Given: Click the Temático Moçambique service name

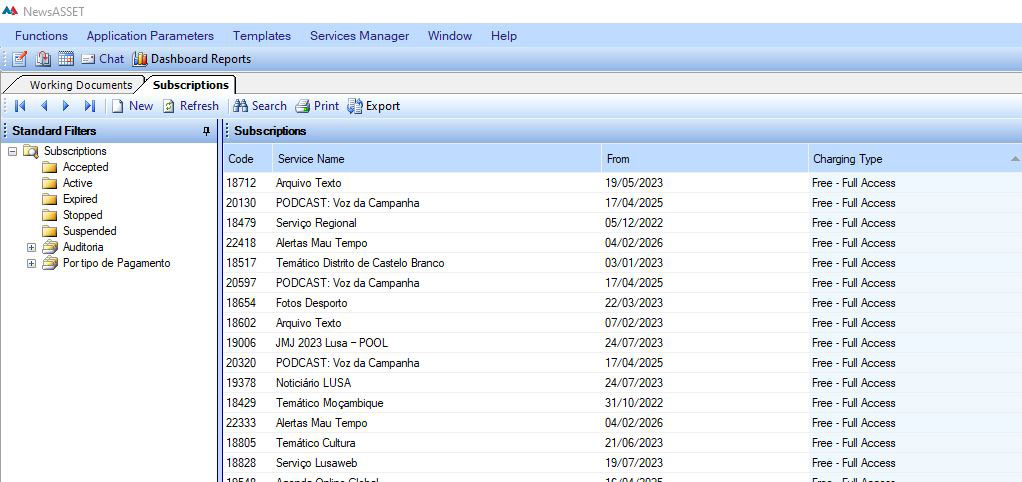Looking at the screenshot, I should pos(330,403).
